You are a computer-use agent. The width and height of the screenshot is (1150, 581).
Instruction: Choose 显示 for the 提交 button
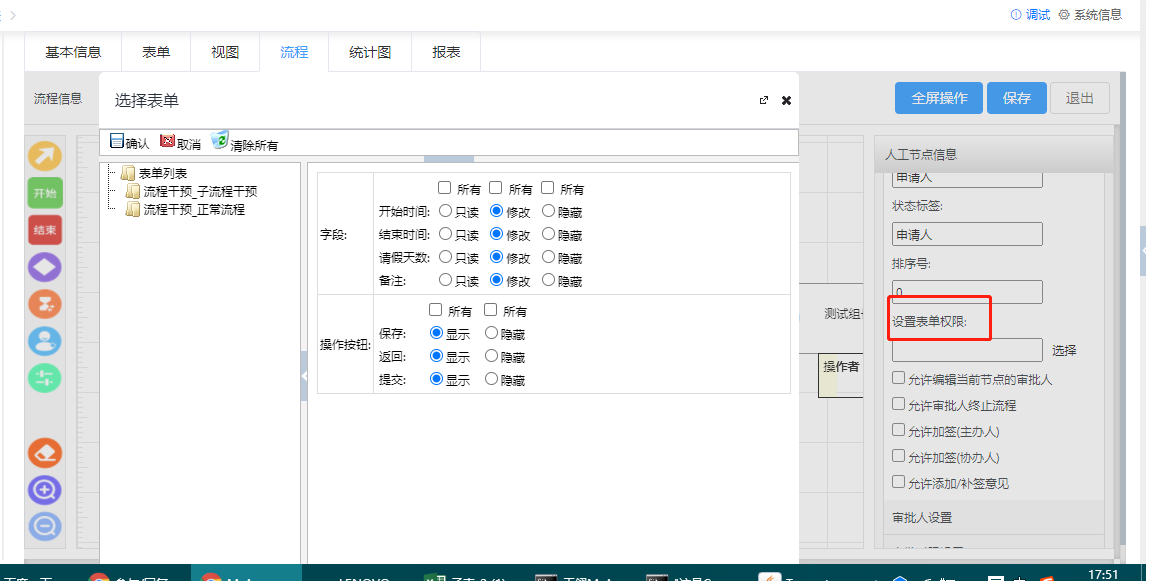coord(436,379)
